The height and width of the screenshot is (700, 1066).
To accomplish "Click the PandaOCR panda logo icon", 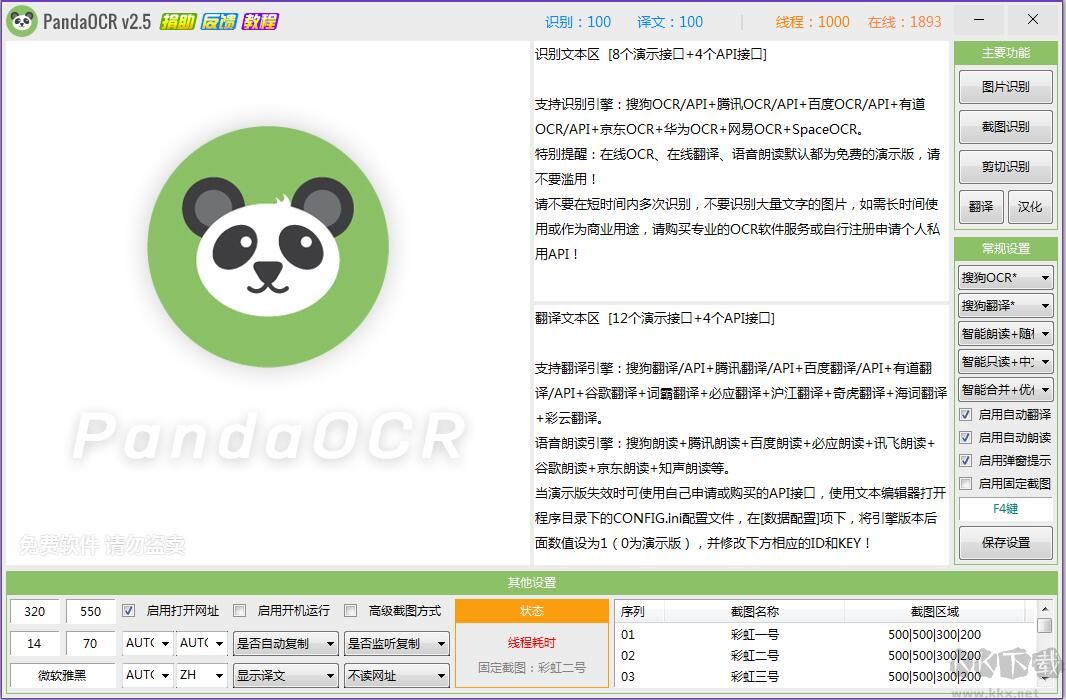I will (22, 19).
